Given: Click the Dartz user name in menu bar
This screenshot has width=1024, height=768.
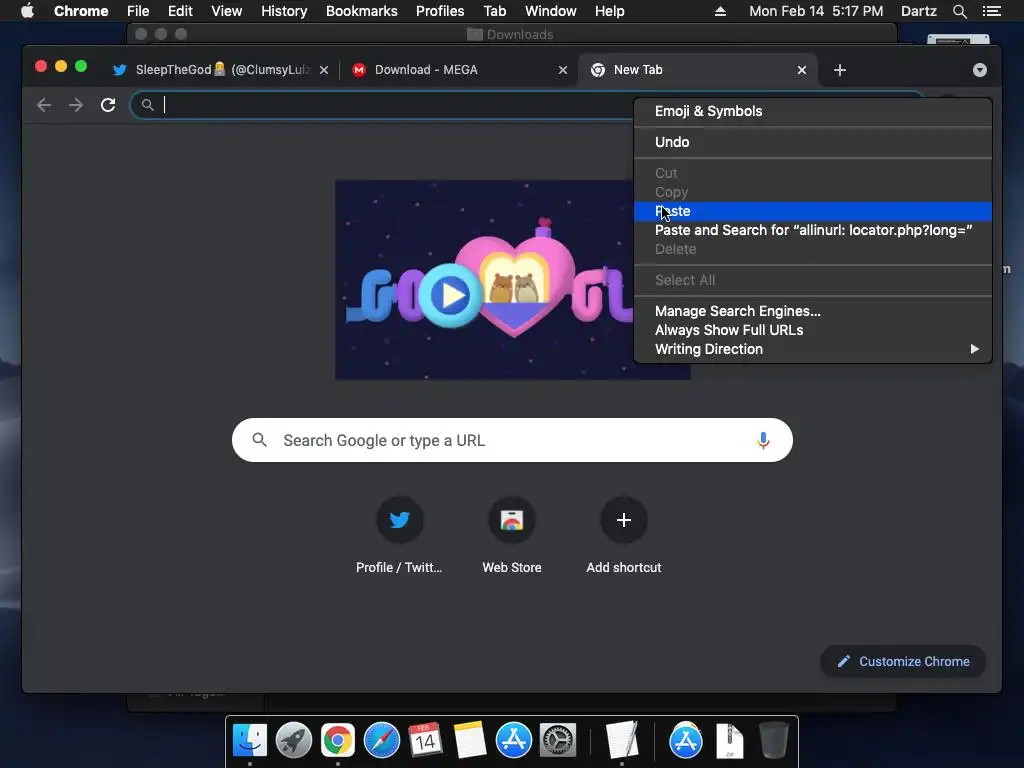Looking at the screenshot, I should pos(918,11).
